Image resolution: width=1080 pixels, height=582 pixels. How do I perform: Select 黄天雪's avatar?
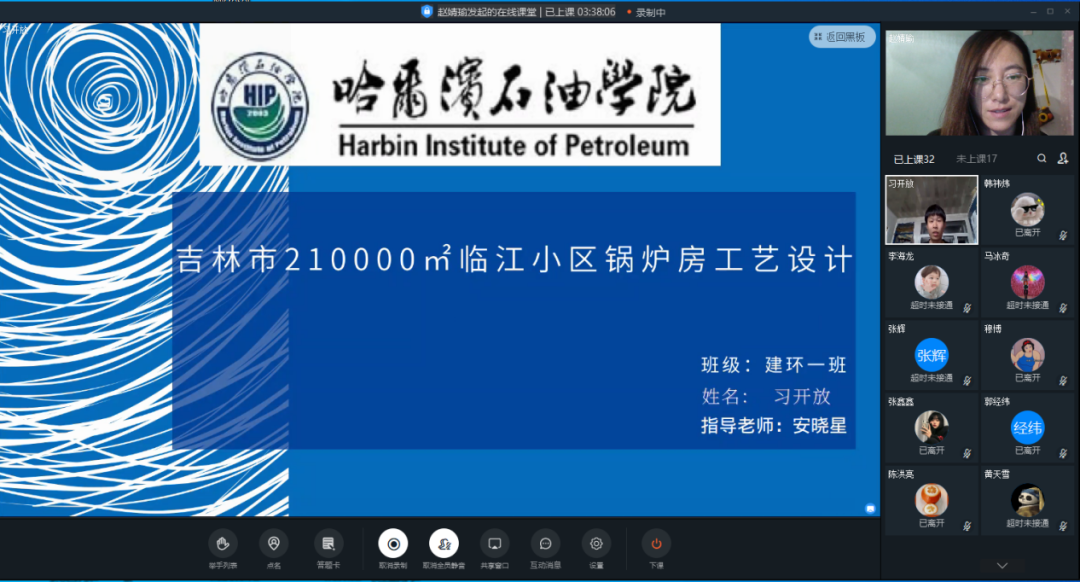click(x=1027, y=500)
